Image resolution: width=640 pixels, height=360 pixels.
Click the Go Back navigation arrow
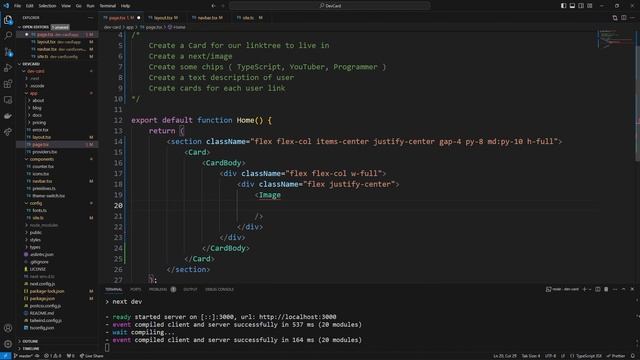tap(213, 6)
